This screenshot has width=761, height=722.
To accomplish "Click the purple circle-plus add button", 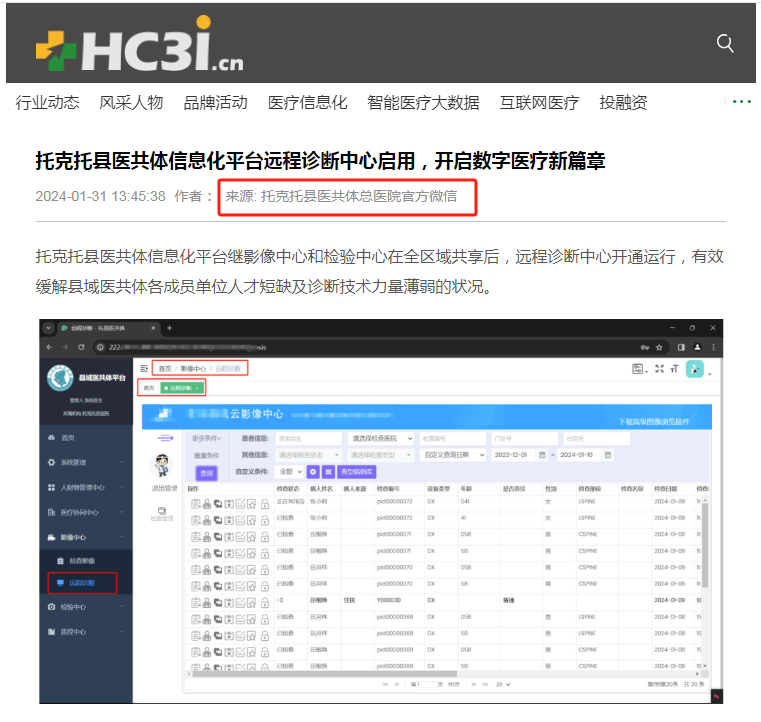I will [313, 472].
